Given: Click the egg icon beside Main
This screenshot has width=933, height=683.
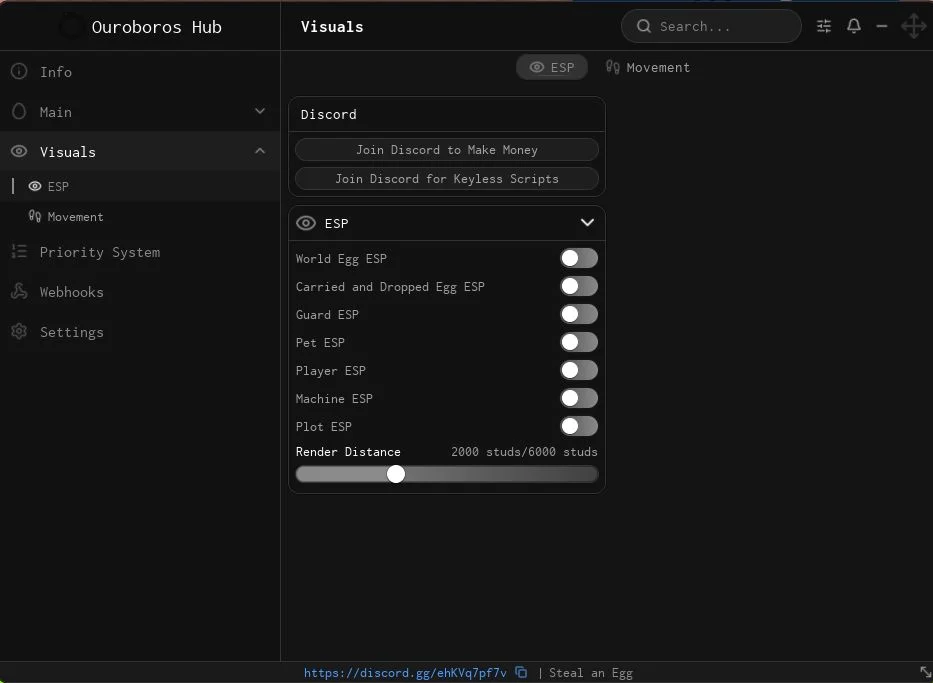Looking at the screenshot, I should pyautogui.click(x=19, y=112).
